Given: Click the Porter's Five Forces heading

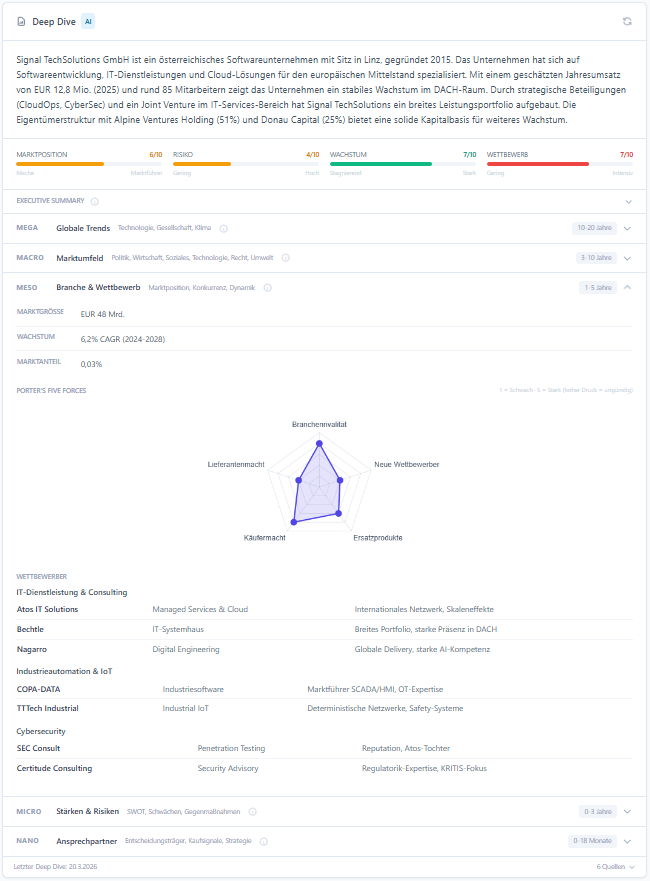Looking at the screenshot, I should pos(51,390).
